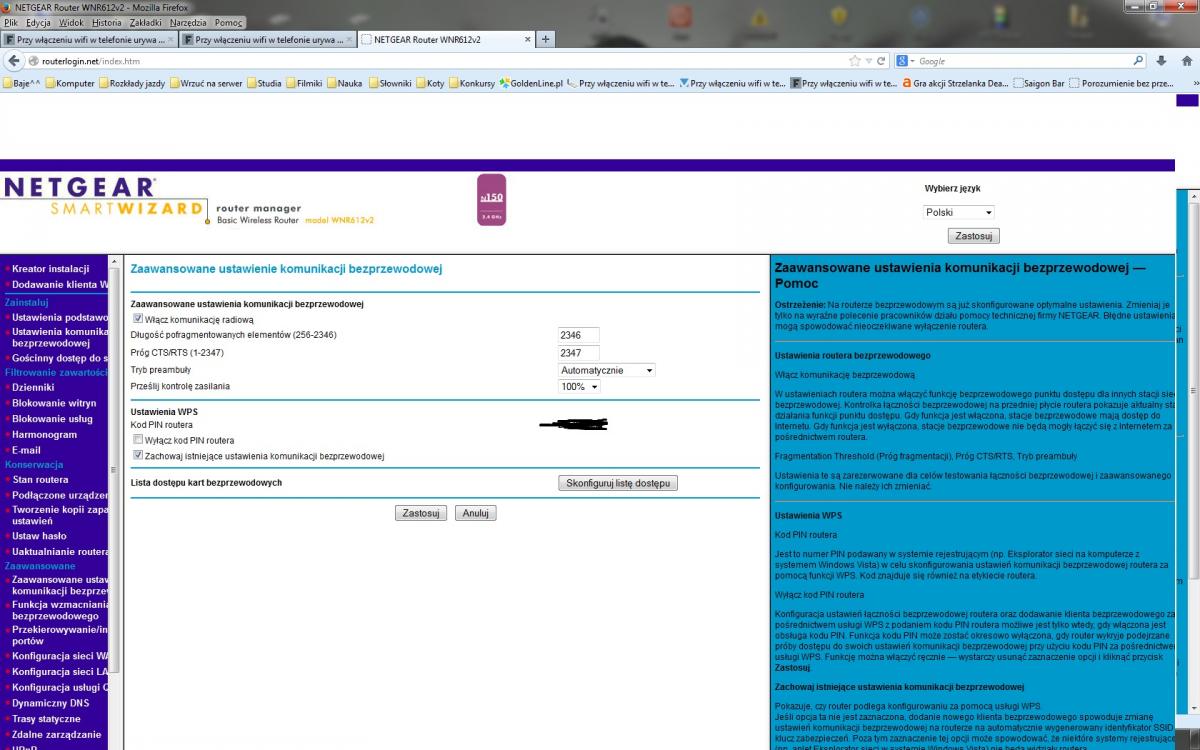Open the Wybierz język language dropdown

959,212
